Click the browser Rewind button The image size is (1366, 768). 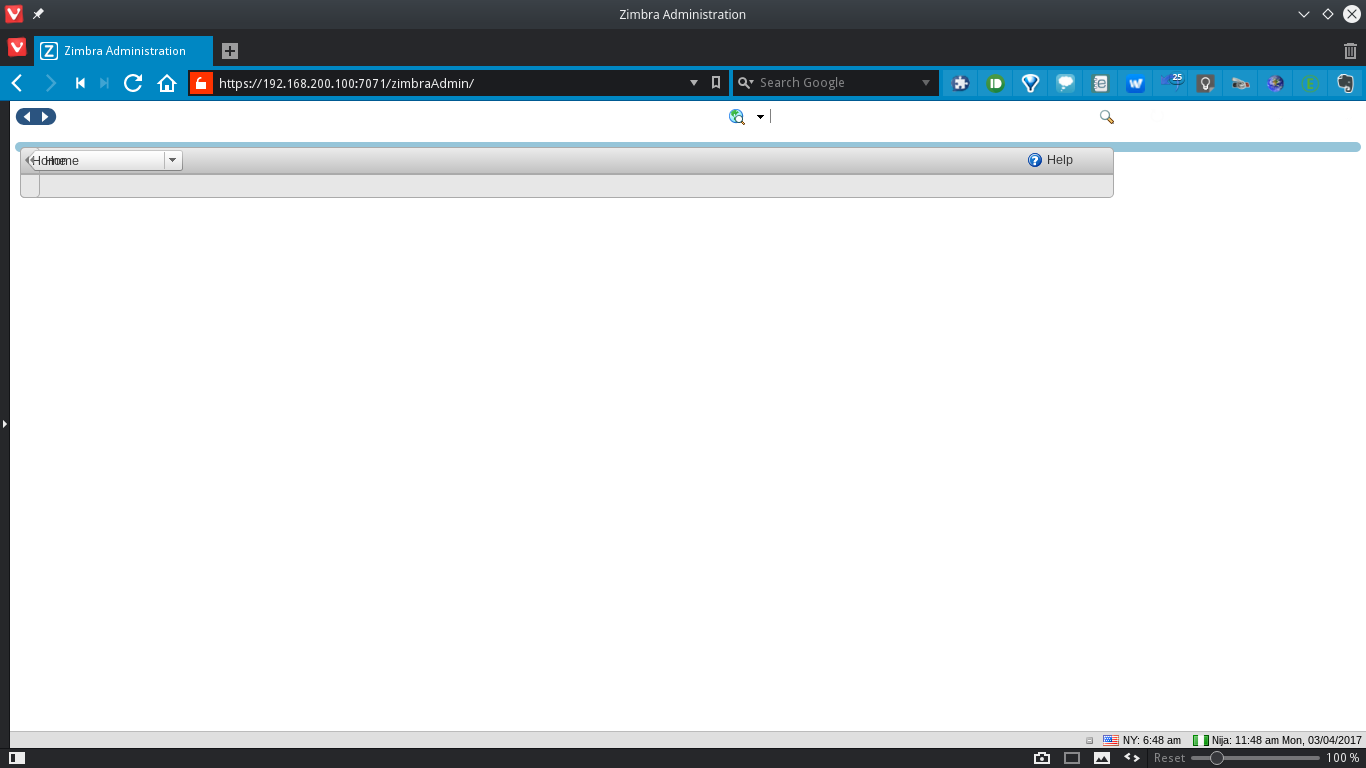tap(80, 83)
